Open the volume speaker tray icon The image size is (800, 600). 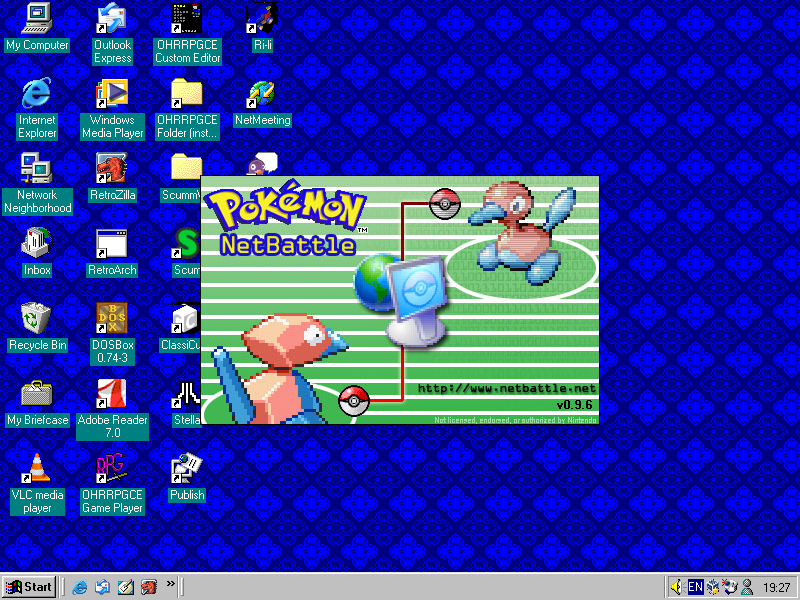677,587
